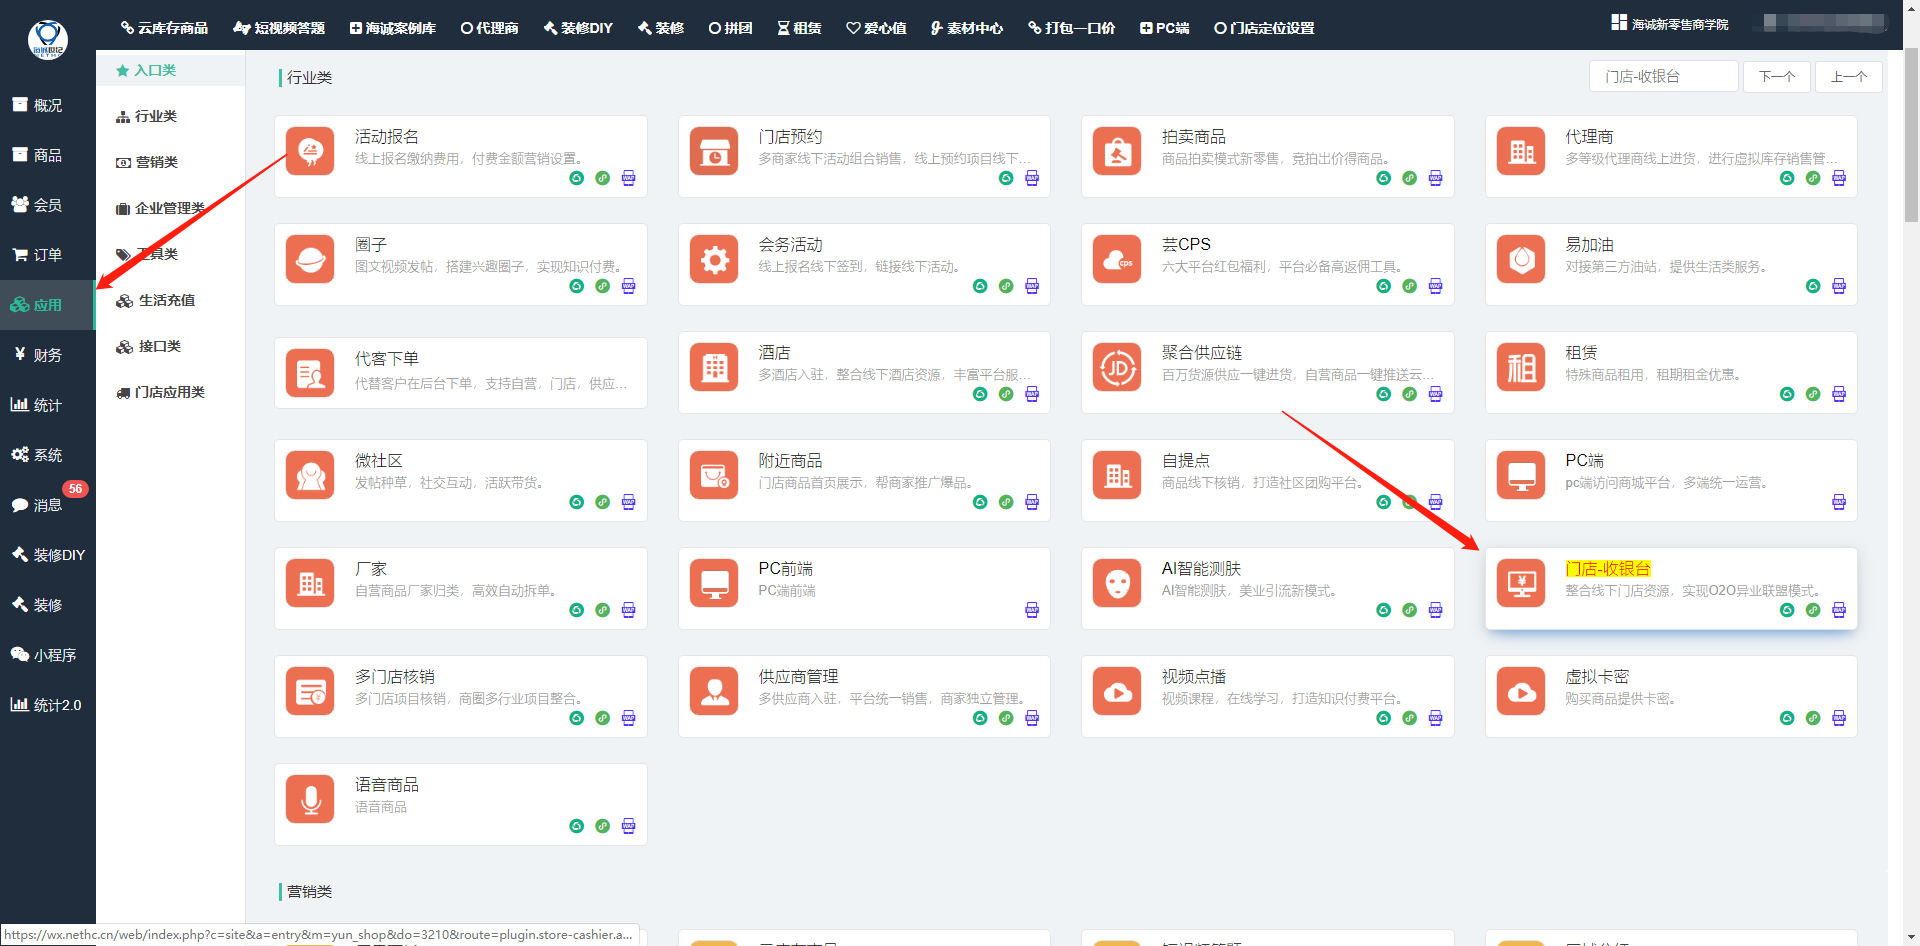
Task: Click the green link icon on 代理商 card
Action: click(x=1813, y=178)
